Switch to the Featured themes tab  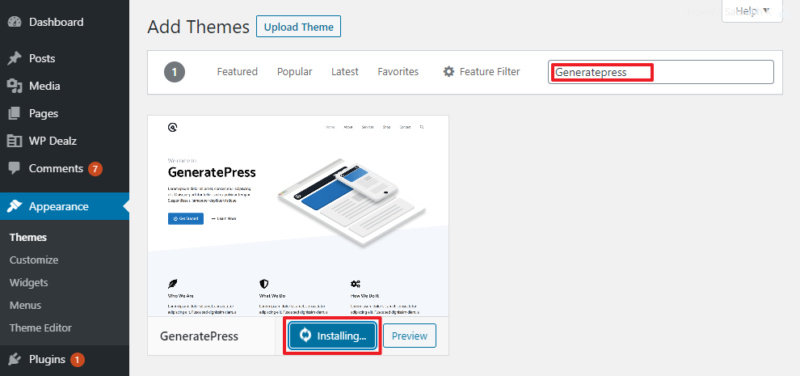click(237, 72)
